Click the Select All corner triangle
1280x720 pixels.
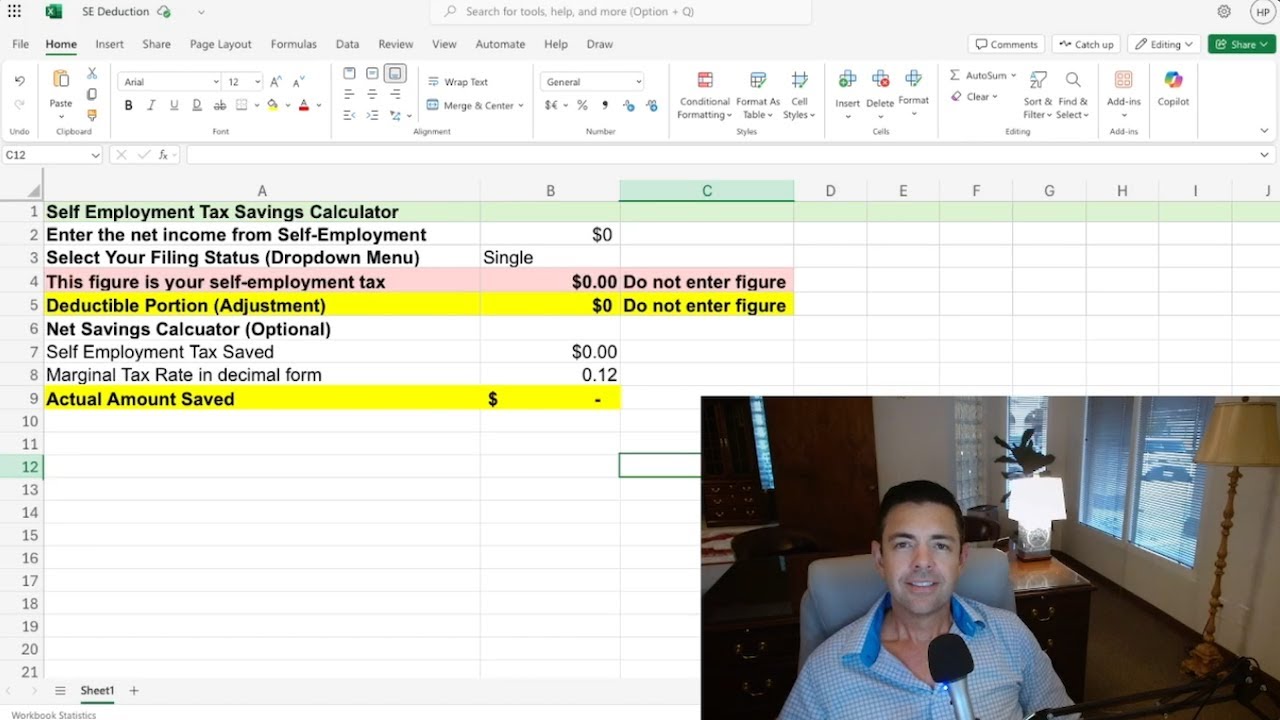33,190
